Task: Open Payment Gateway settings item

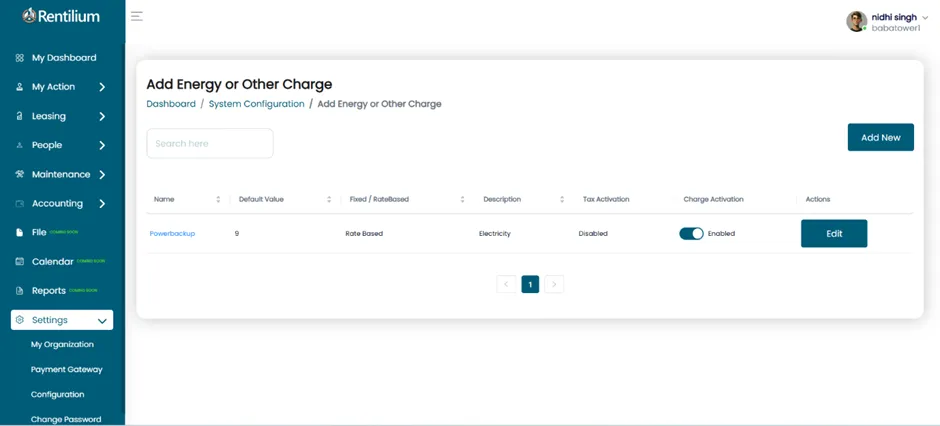Action: [x=67, y=370]
